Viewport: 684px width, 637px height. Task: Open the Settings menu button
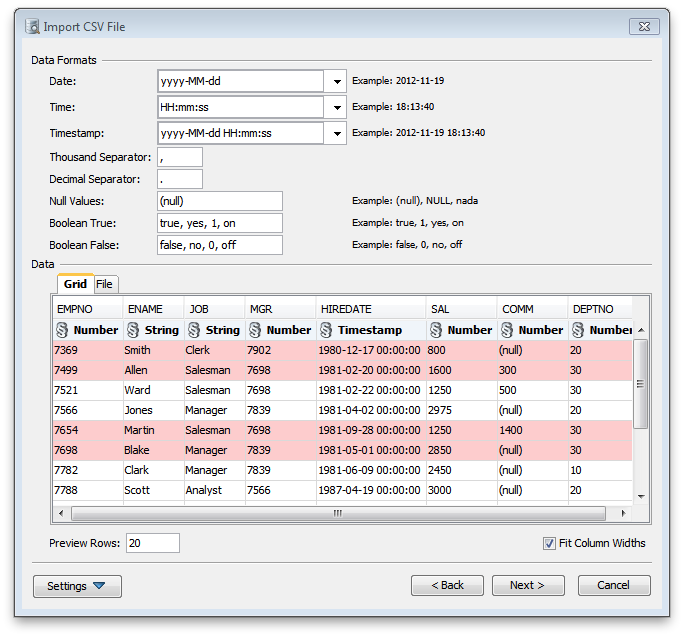pos(77,586)
